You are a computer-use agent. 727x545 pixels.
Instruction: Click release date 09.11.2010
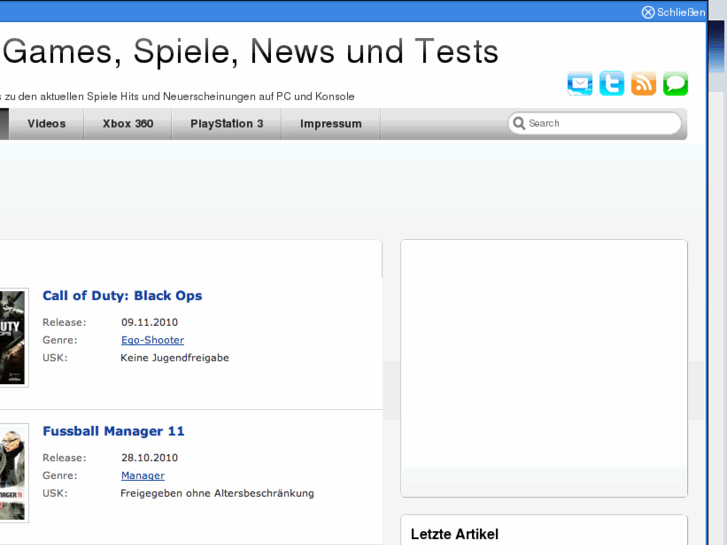point(149,322)
